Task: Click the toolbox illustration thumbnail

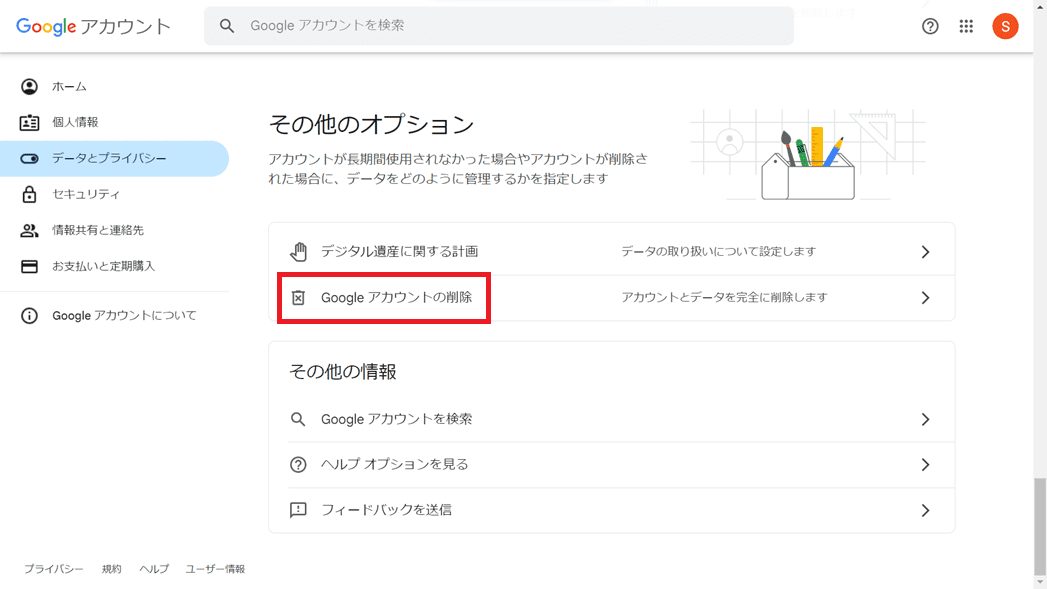Action: (808, 155)
